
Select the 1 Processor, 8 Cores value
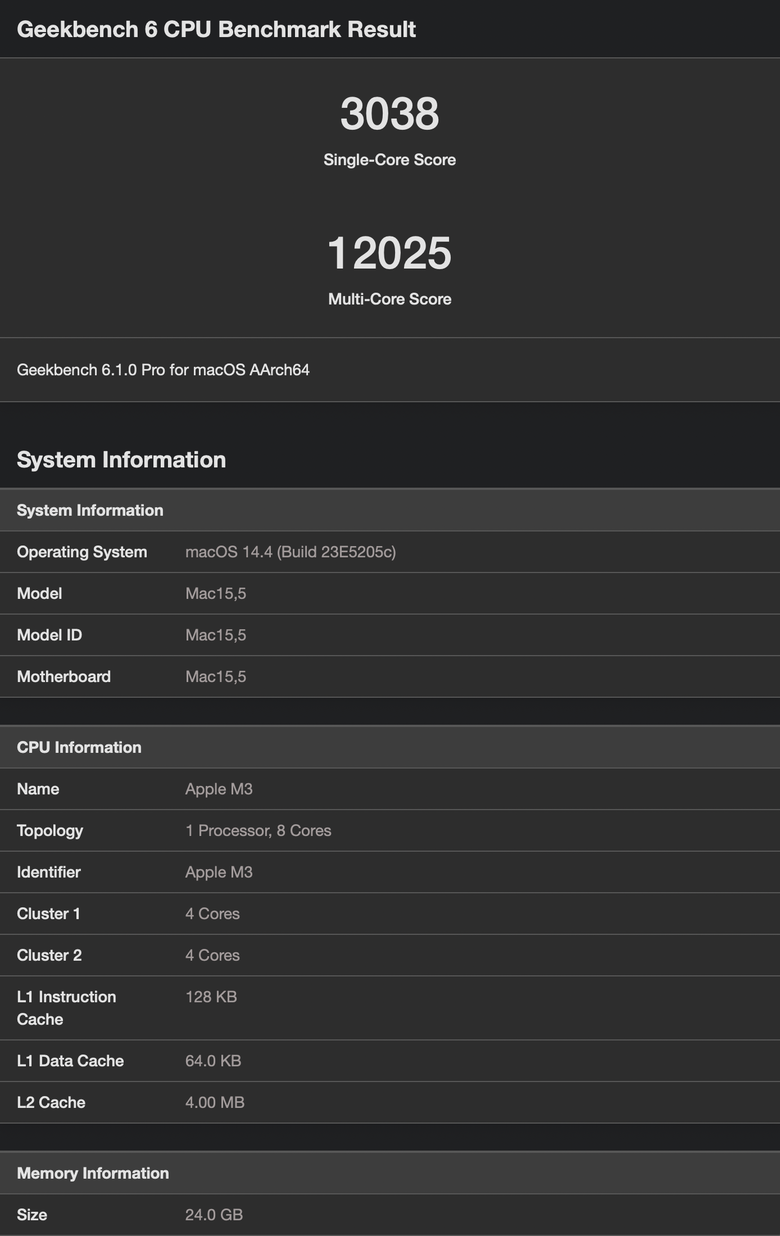[x=258, y=831]
